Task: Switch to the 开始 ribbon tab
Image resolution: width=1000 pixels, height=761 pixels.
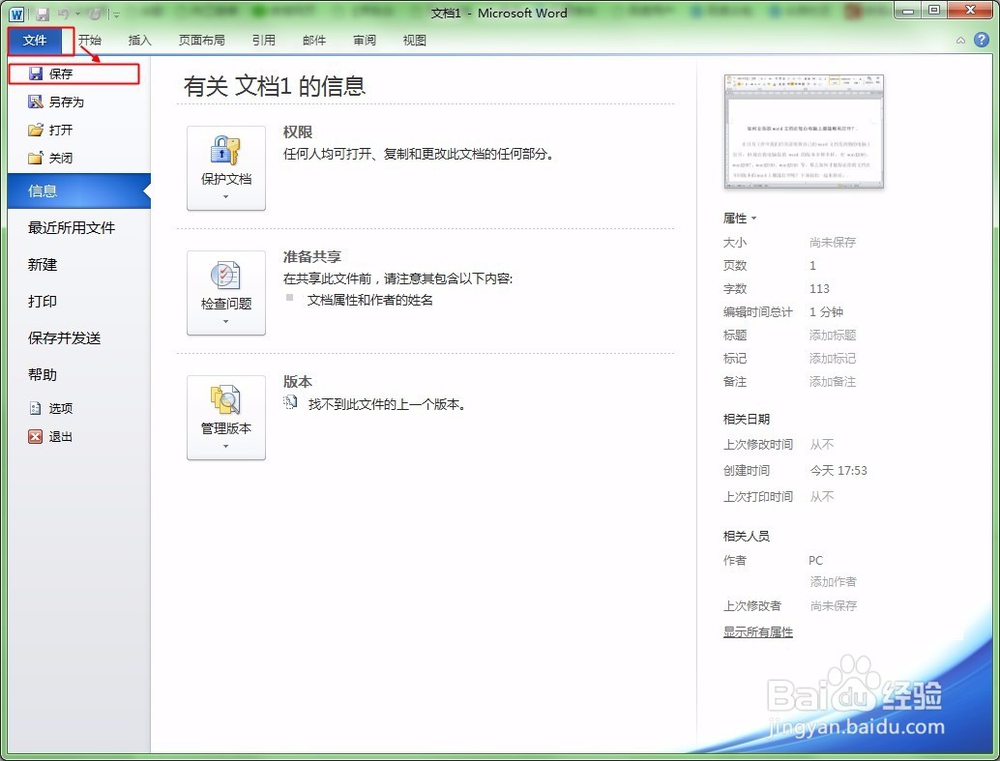Action: click(x=90, y=40)
